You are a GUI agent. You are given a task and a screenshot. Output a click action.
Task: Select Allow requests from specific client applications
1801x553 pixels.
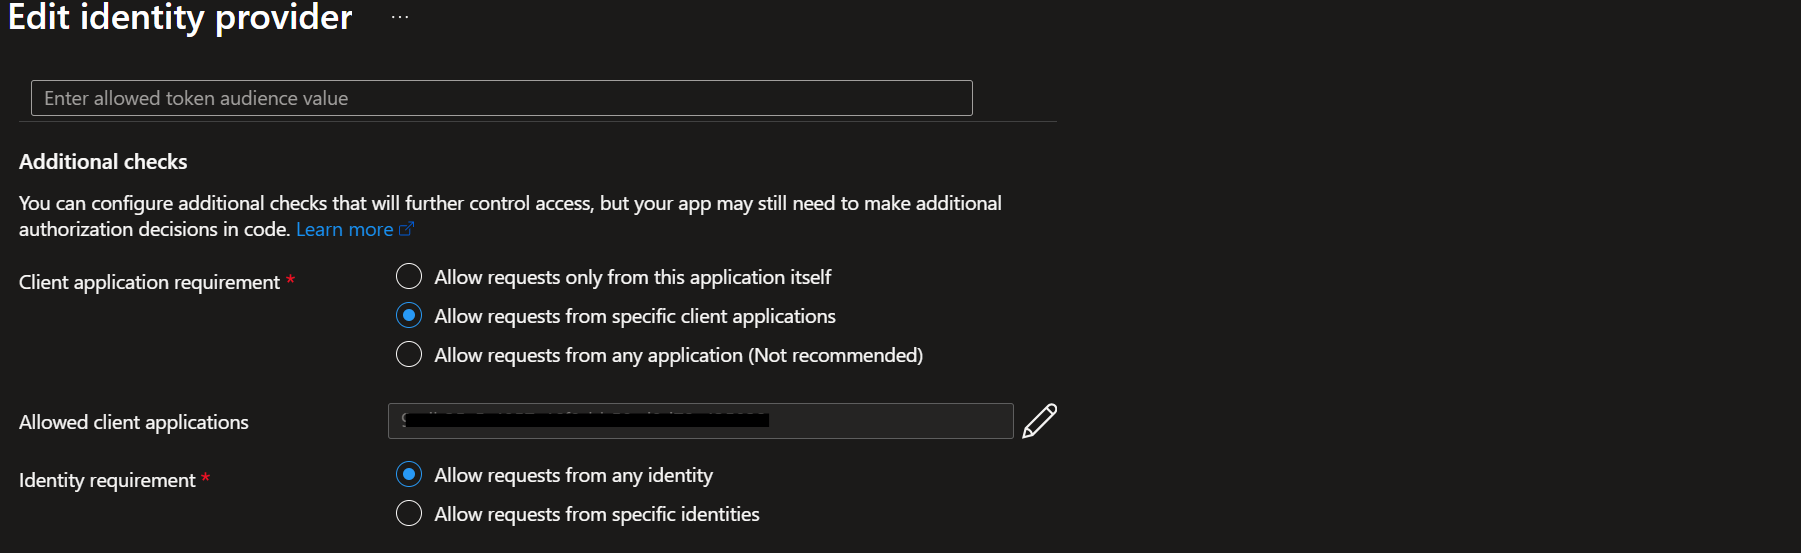tap(409, 315)
